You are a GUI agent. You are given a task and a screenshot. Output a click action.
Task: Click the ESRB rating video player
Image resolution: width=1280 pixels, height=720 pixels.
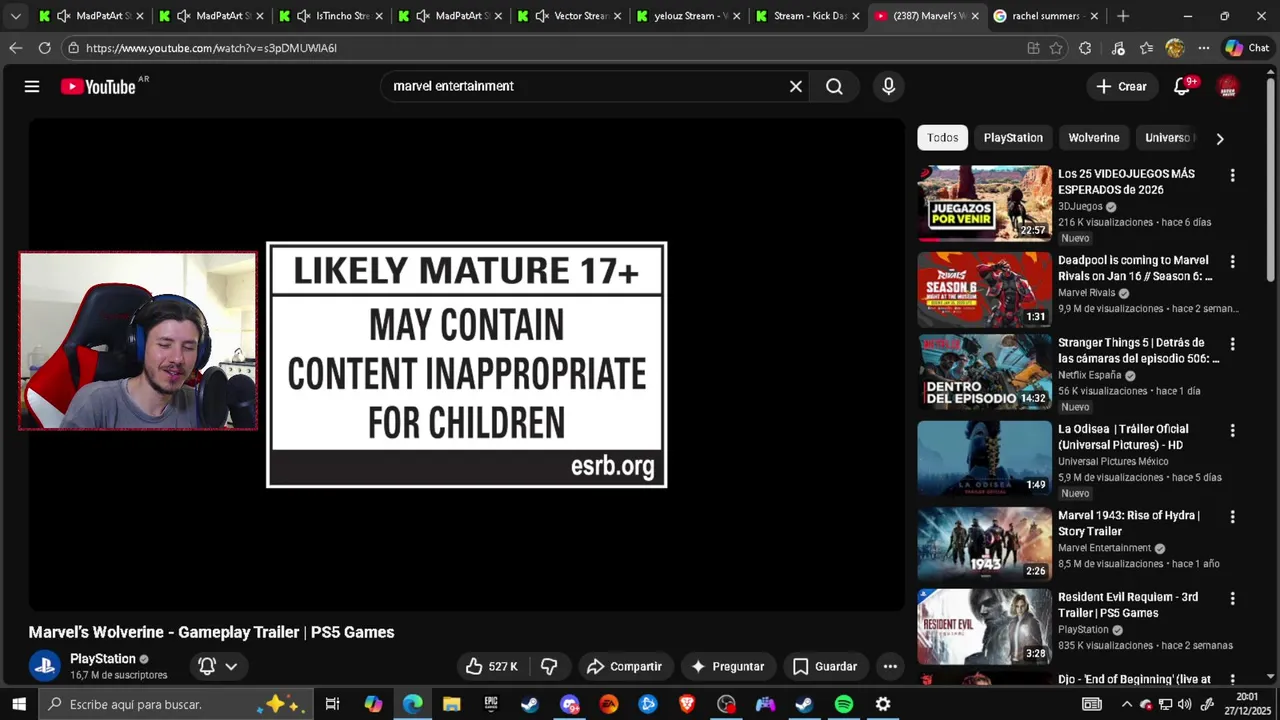pyautogui.click(x=466, y=365)
